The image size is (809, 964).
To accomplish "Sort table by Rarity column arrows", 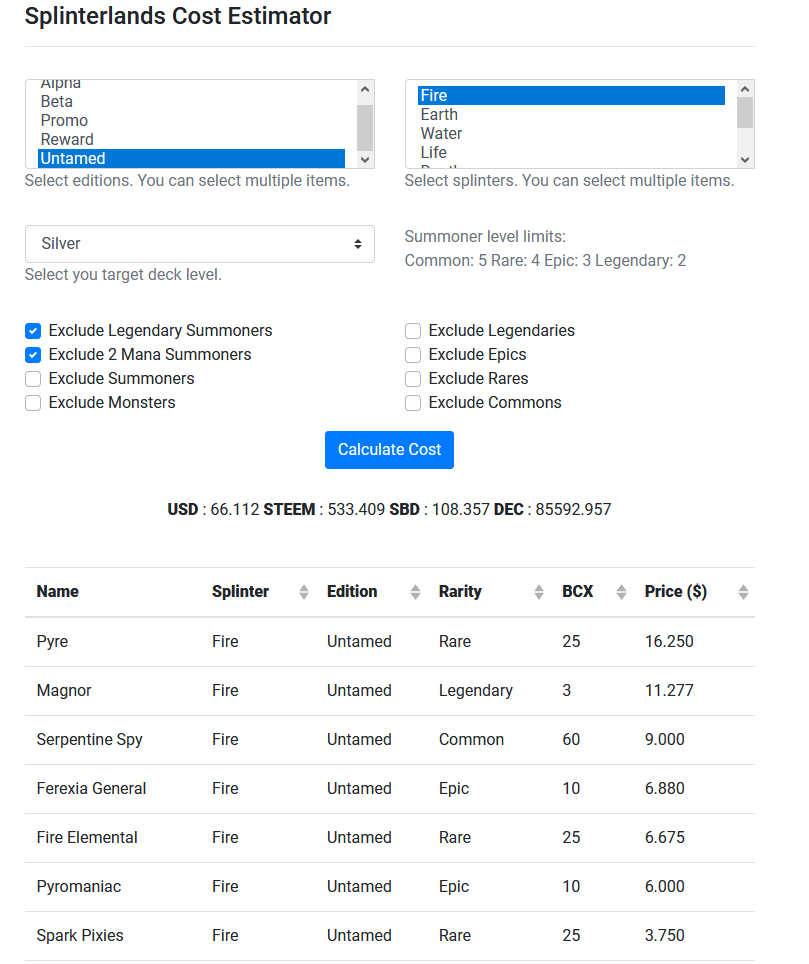I will 539,592.
